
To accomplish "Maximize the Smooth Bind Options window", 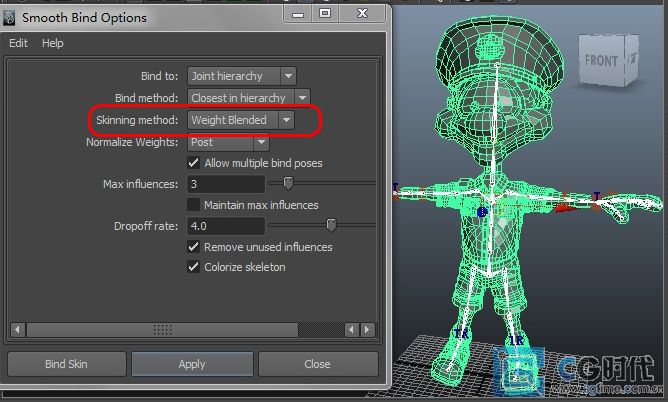I will [x=325, y=14].
